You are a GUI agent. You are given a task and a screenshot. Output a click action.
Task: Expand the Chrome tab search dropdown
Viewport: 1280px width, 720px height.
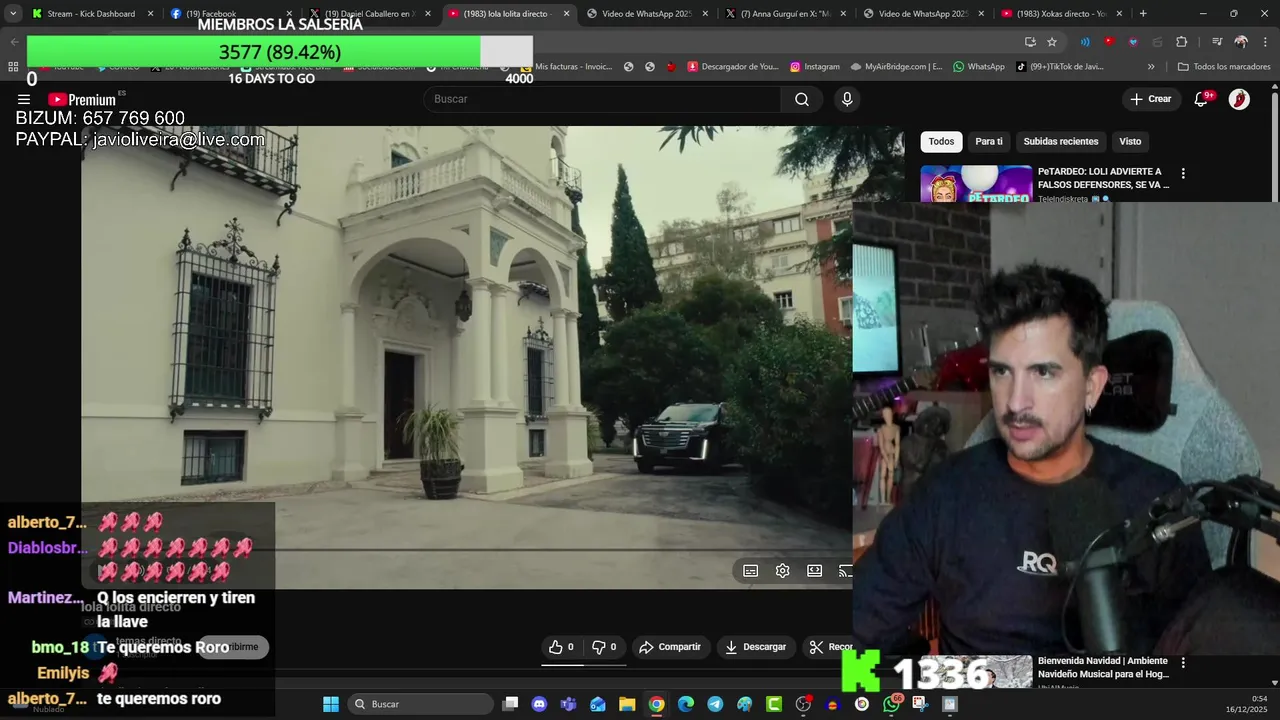coord(12,14)
